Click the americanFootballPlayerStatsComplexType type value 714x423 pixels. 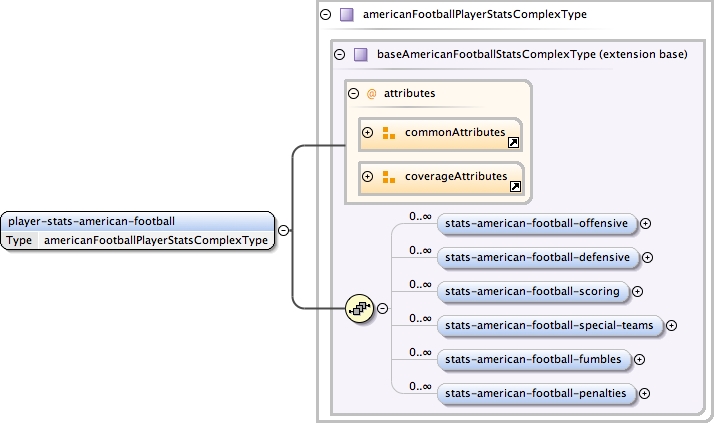point(156,240)
